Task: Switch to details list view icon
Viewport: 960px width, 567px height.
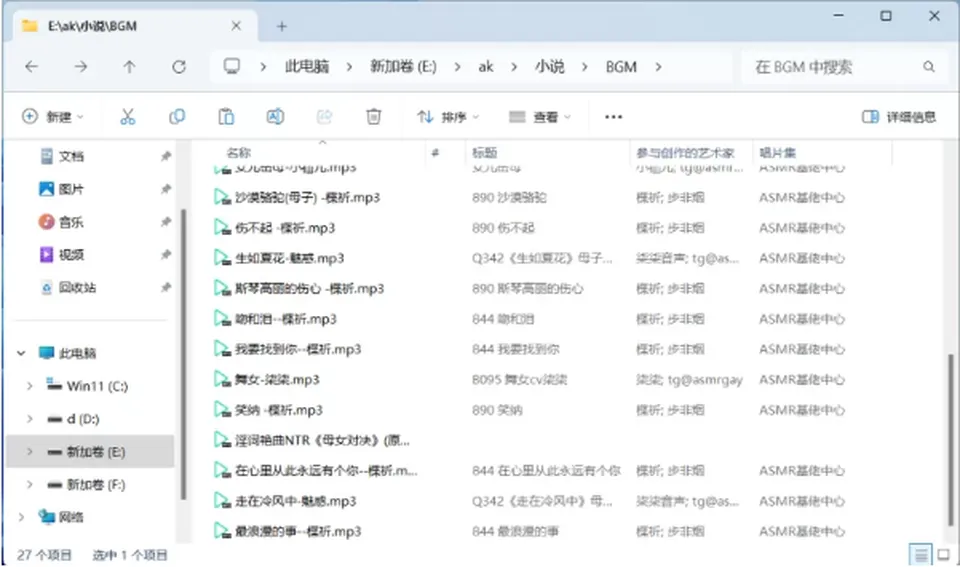Action: tap(920, 555)
